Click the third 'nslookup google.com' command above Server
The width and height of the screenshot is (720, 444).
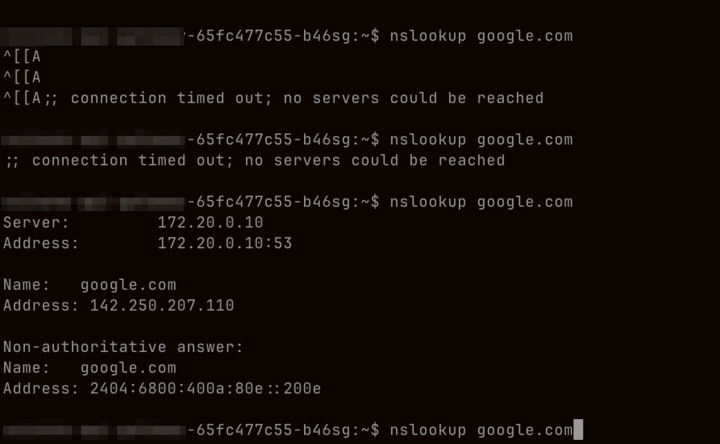tap(481, 202)
